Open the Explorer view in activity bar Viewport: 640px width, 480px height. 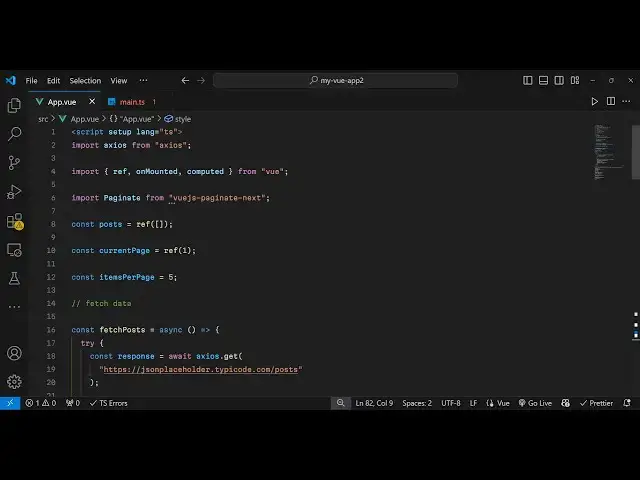click(14, 105)
